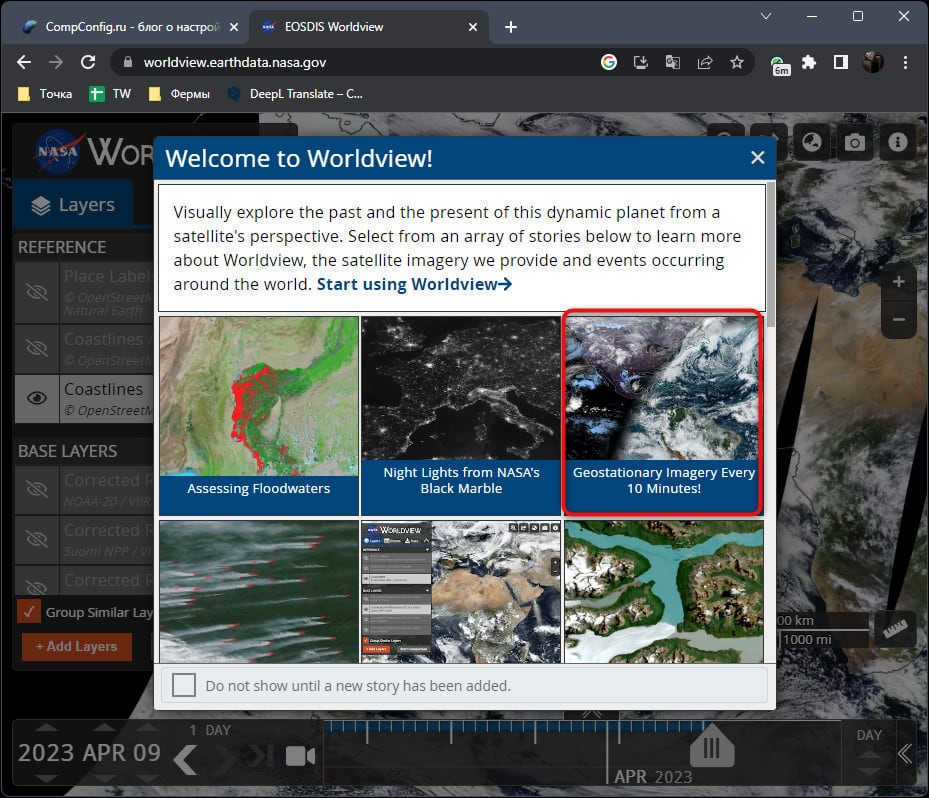Change the timeline DAY zoom level
Viewport: 929px width, 798px height.
[869, 735]
